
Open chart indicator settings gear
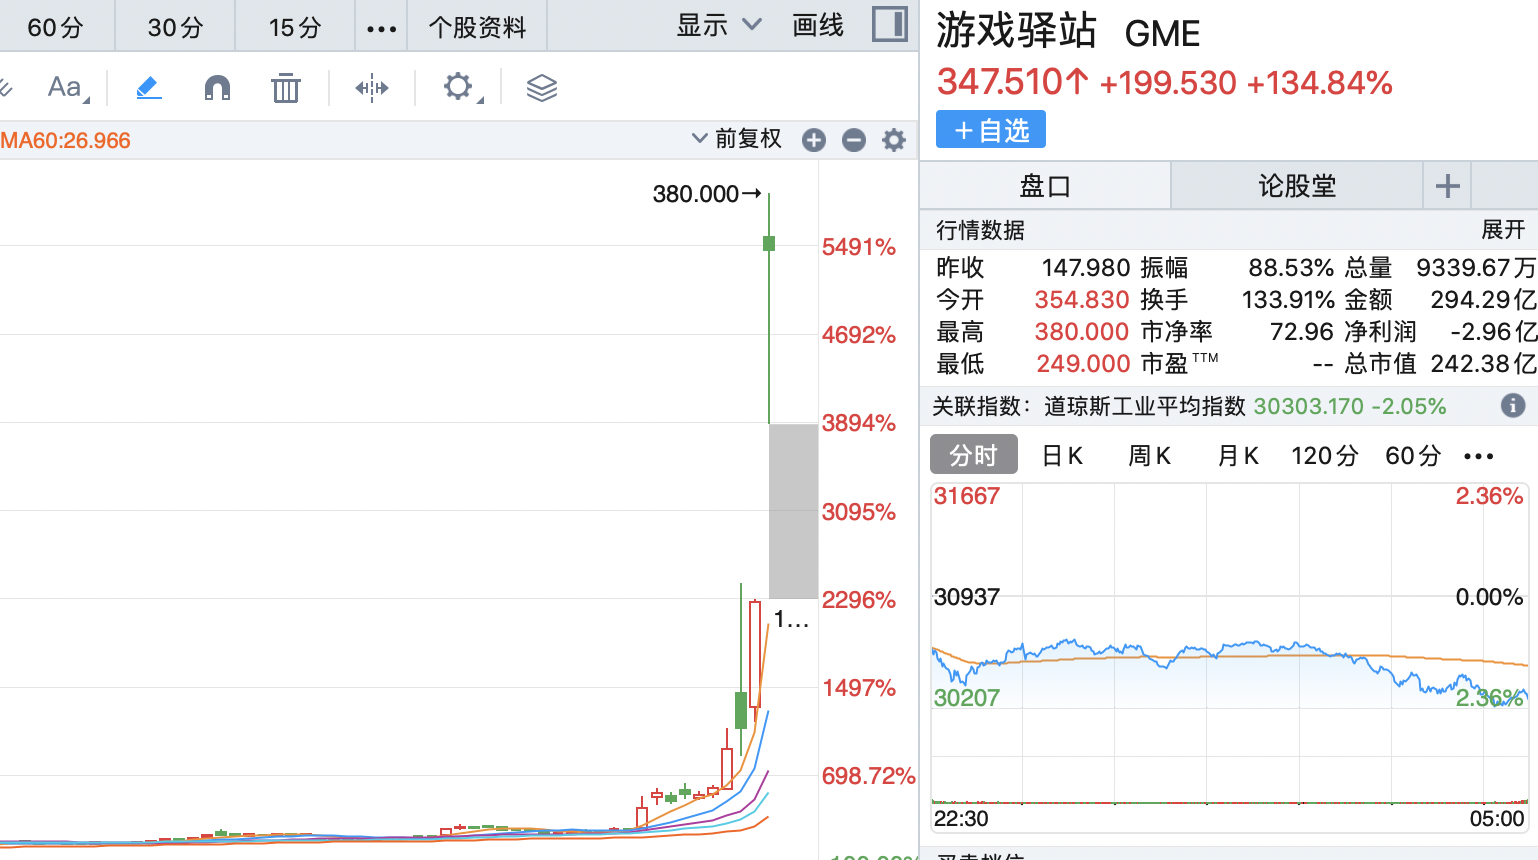pos(894,140)
